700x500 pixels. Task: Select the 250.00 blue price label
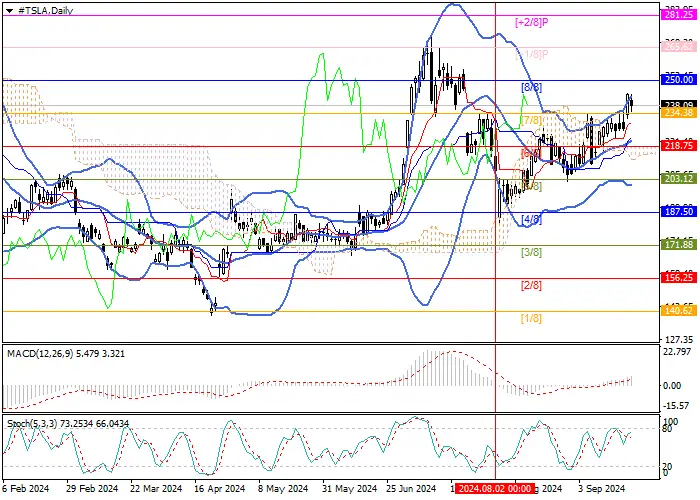tap(679, 80)
